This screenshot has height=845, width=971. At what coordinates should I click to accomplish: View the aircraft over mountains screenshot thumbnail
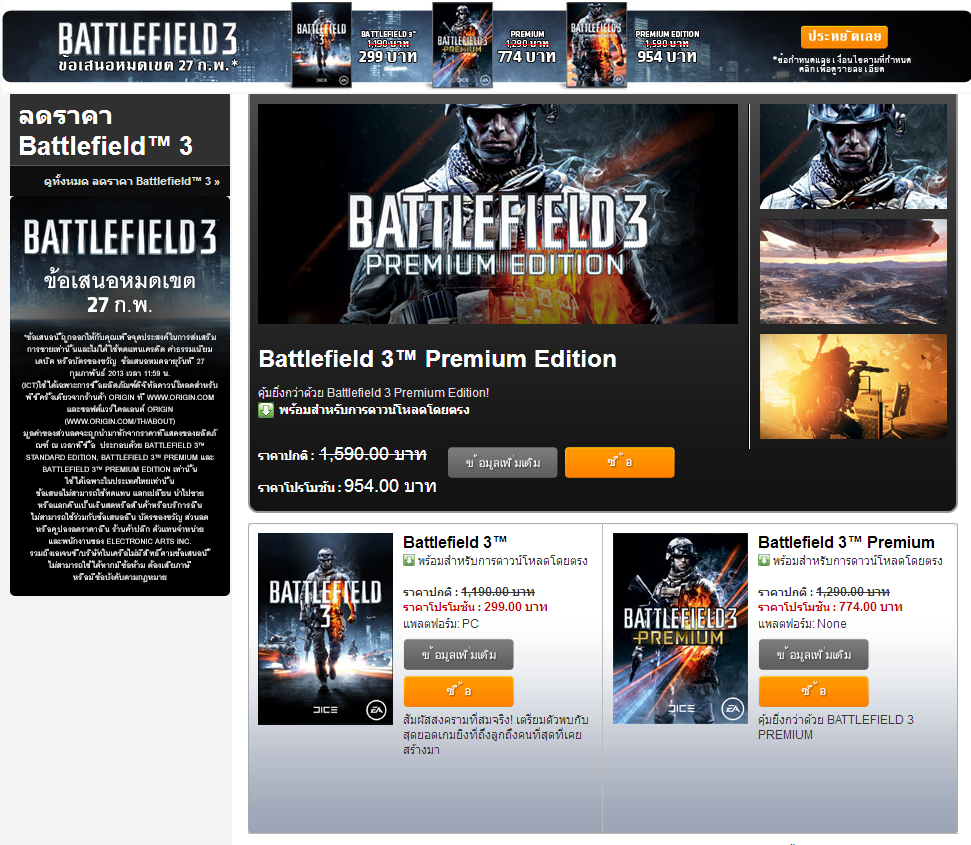tap(853, 271)
